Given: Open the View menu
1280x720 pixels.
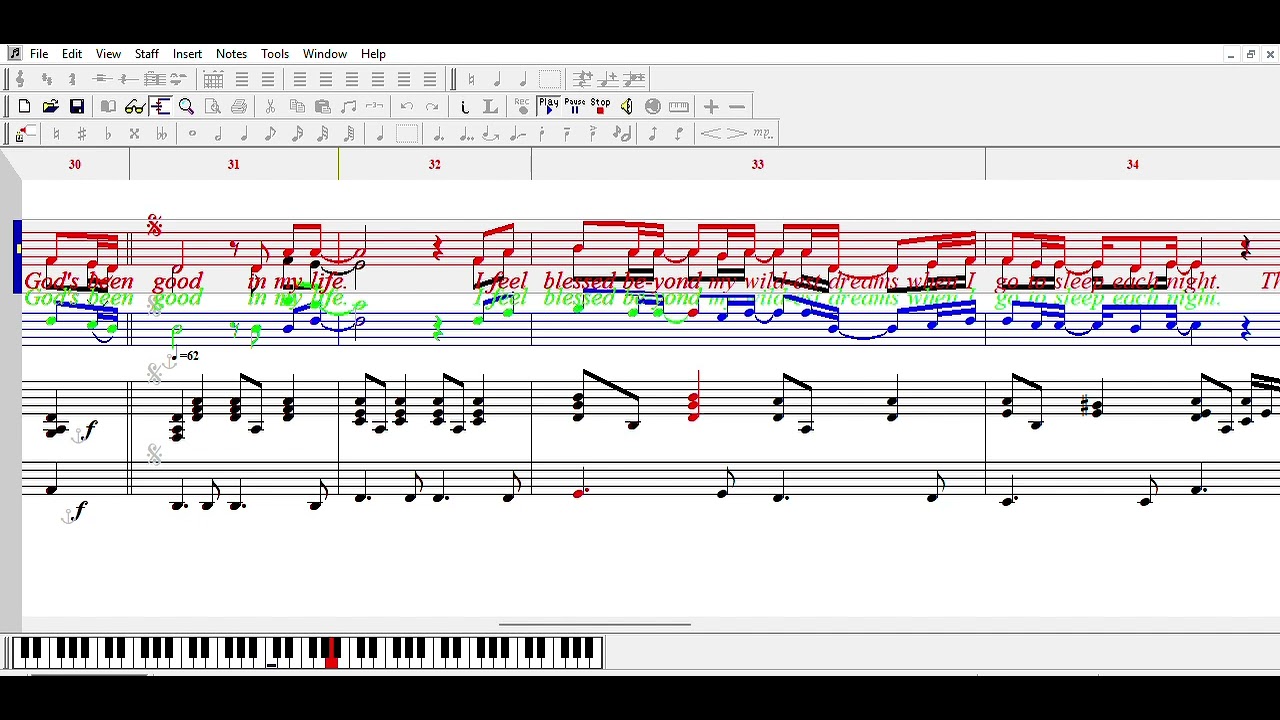Looking at the screenshot, I should pyautogui.click(x=108, y=54).
